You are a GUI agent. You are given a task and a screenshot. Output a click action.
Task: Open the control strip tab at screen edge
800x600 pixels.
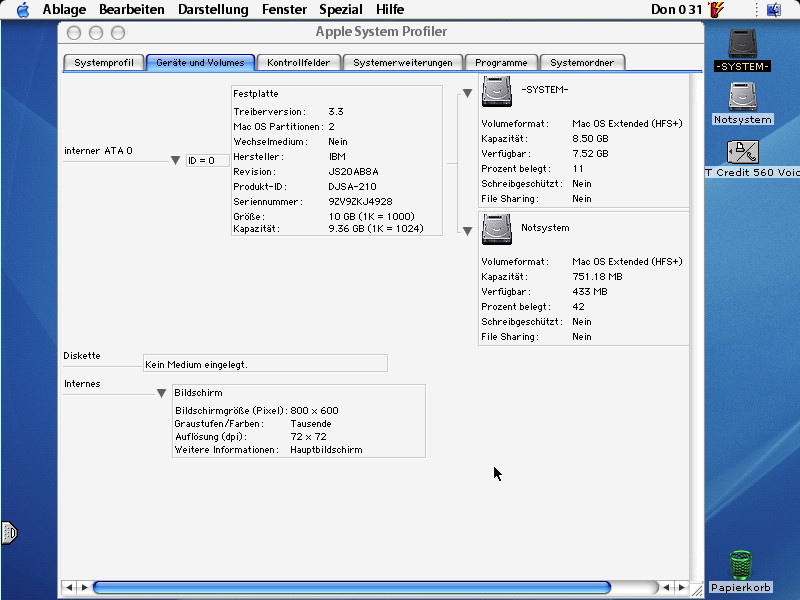point(9,533)
